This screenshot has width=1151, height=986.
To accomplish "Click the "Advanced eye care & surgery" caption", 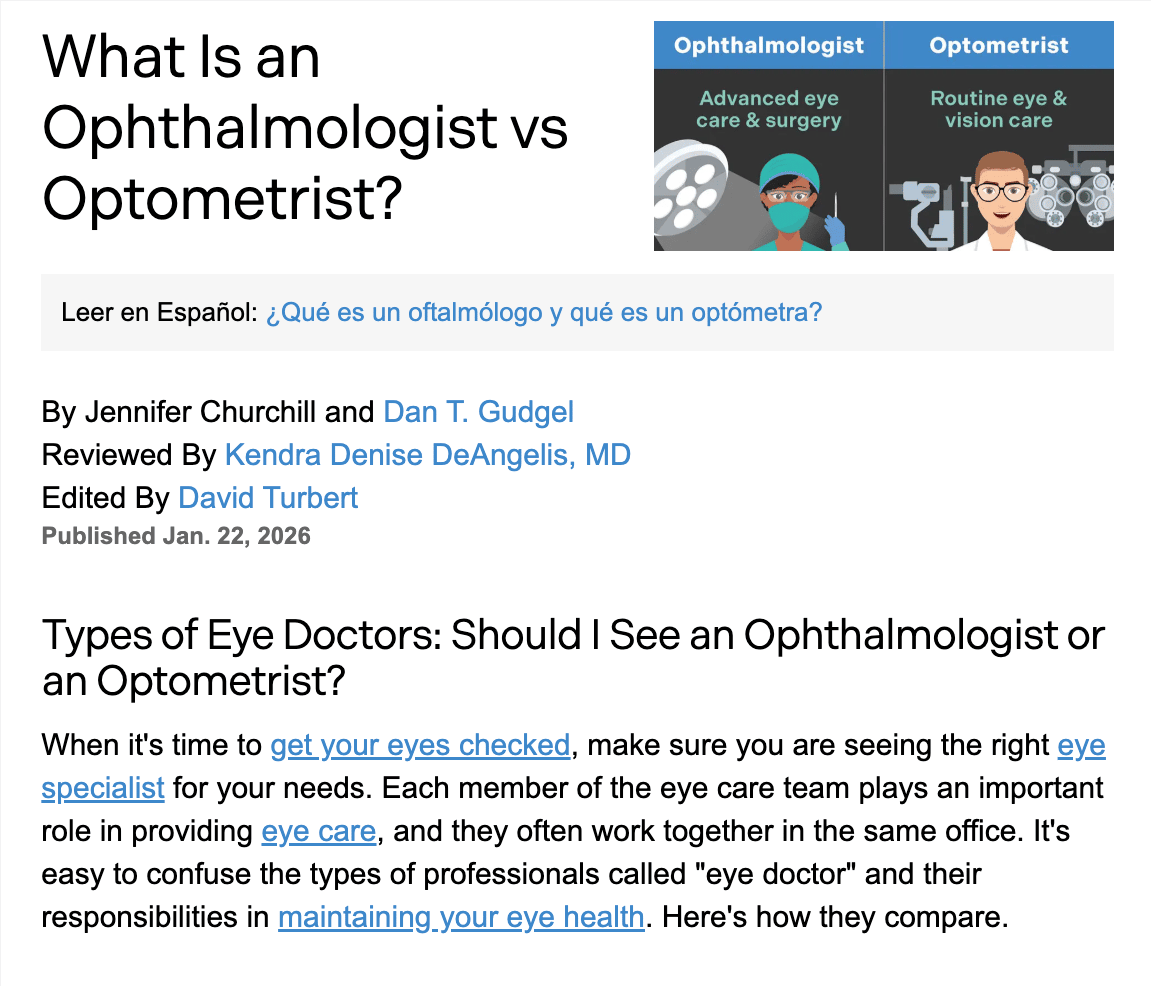I will [769, 110].
